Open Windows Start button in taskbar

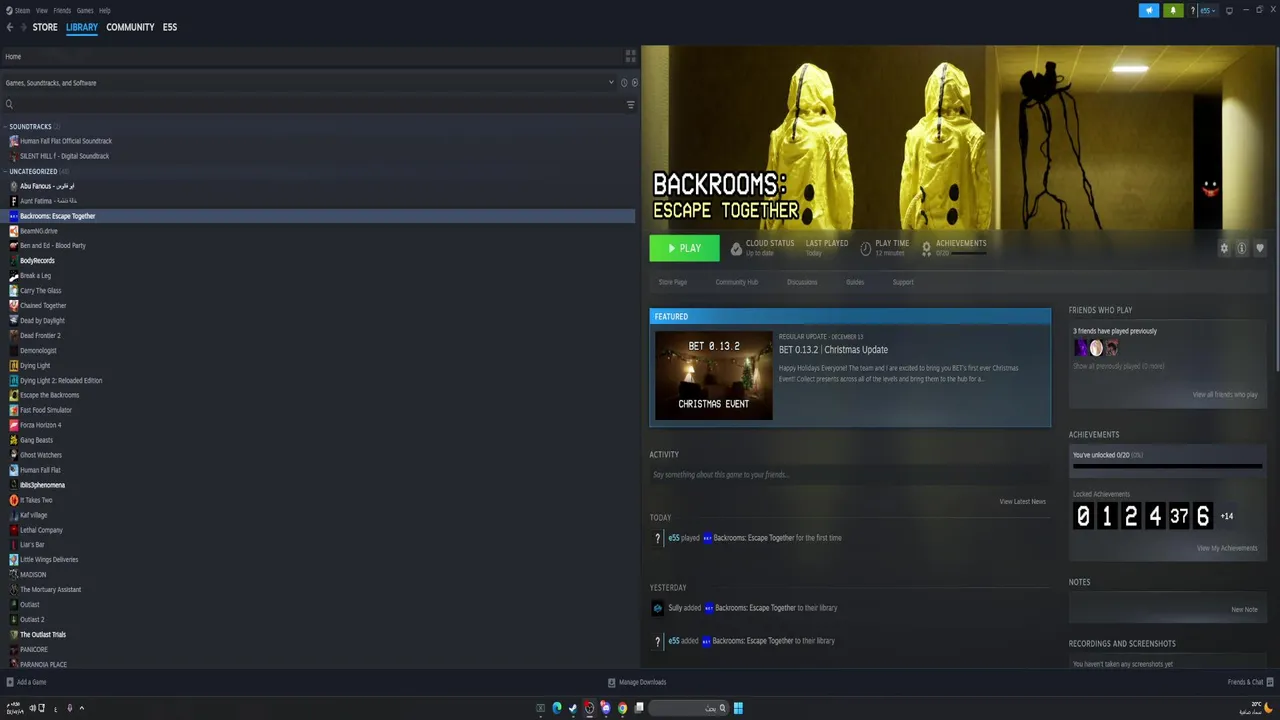(738, 708)
